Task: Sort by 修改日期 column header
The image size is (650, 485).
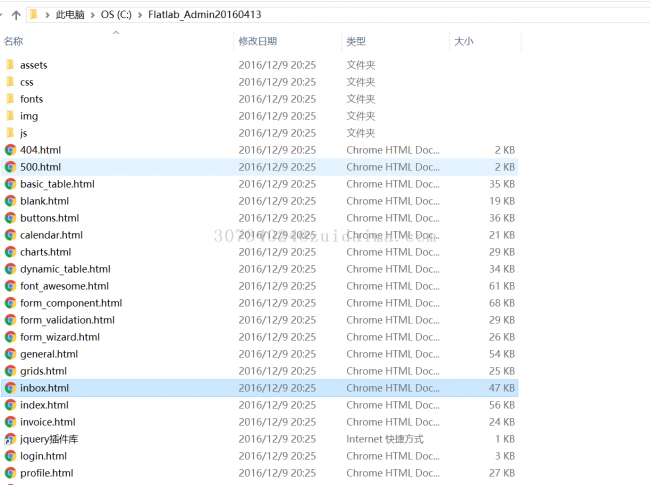Action: point(257,41)
